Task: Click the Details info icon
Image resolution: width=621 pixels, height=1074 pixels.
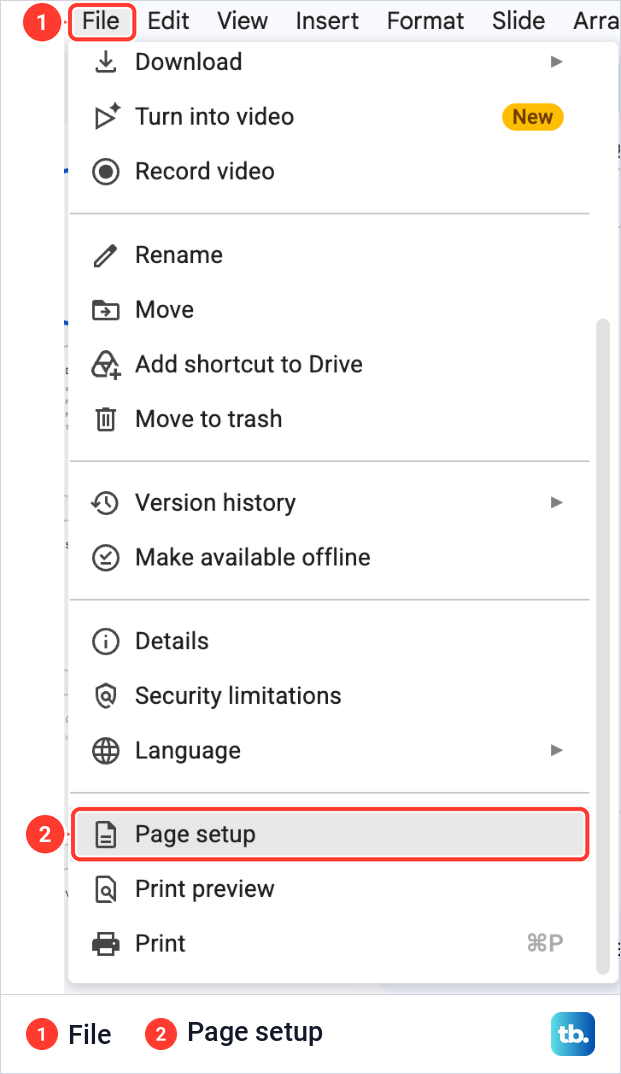Action: (x=105, y=642)
